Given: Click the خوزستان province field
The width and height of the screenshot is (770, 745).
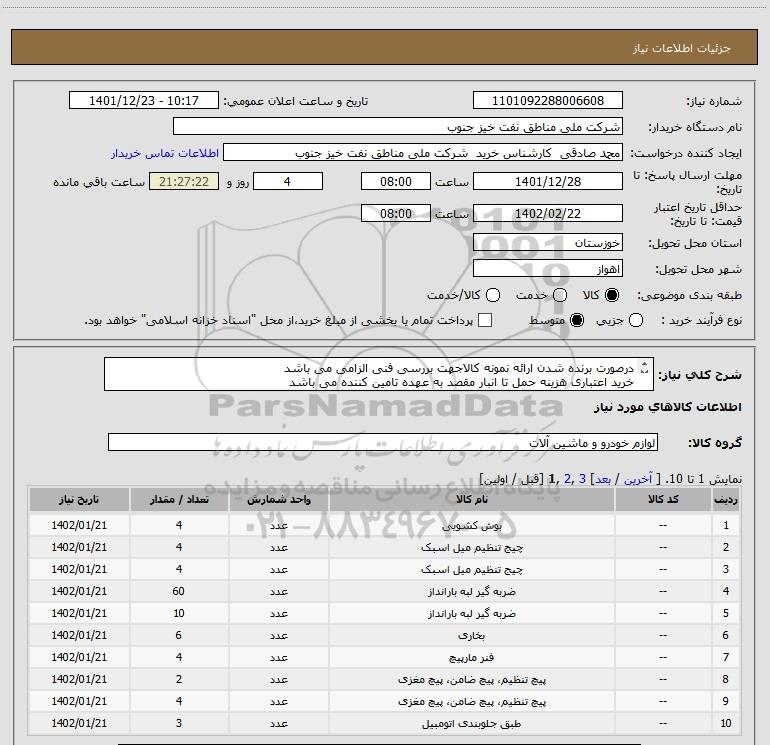Looking at the screenshot, I should coord(548,243).
